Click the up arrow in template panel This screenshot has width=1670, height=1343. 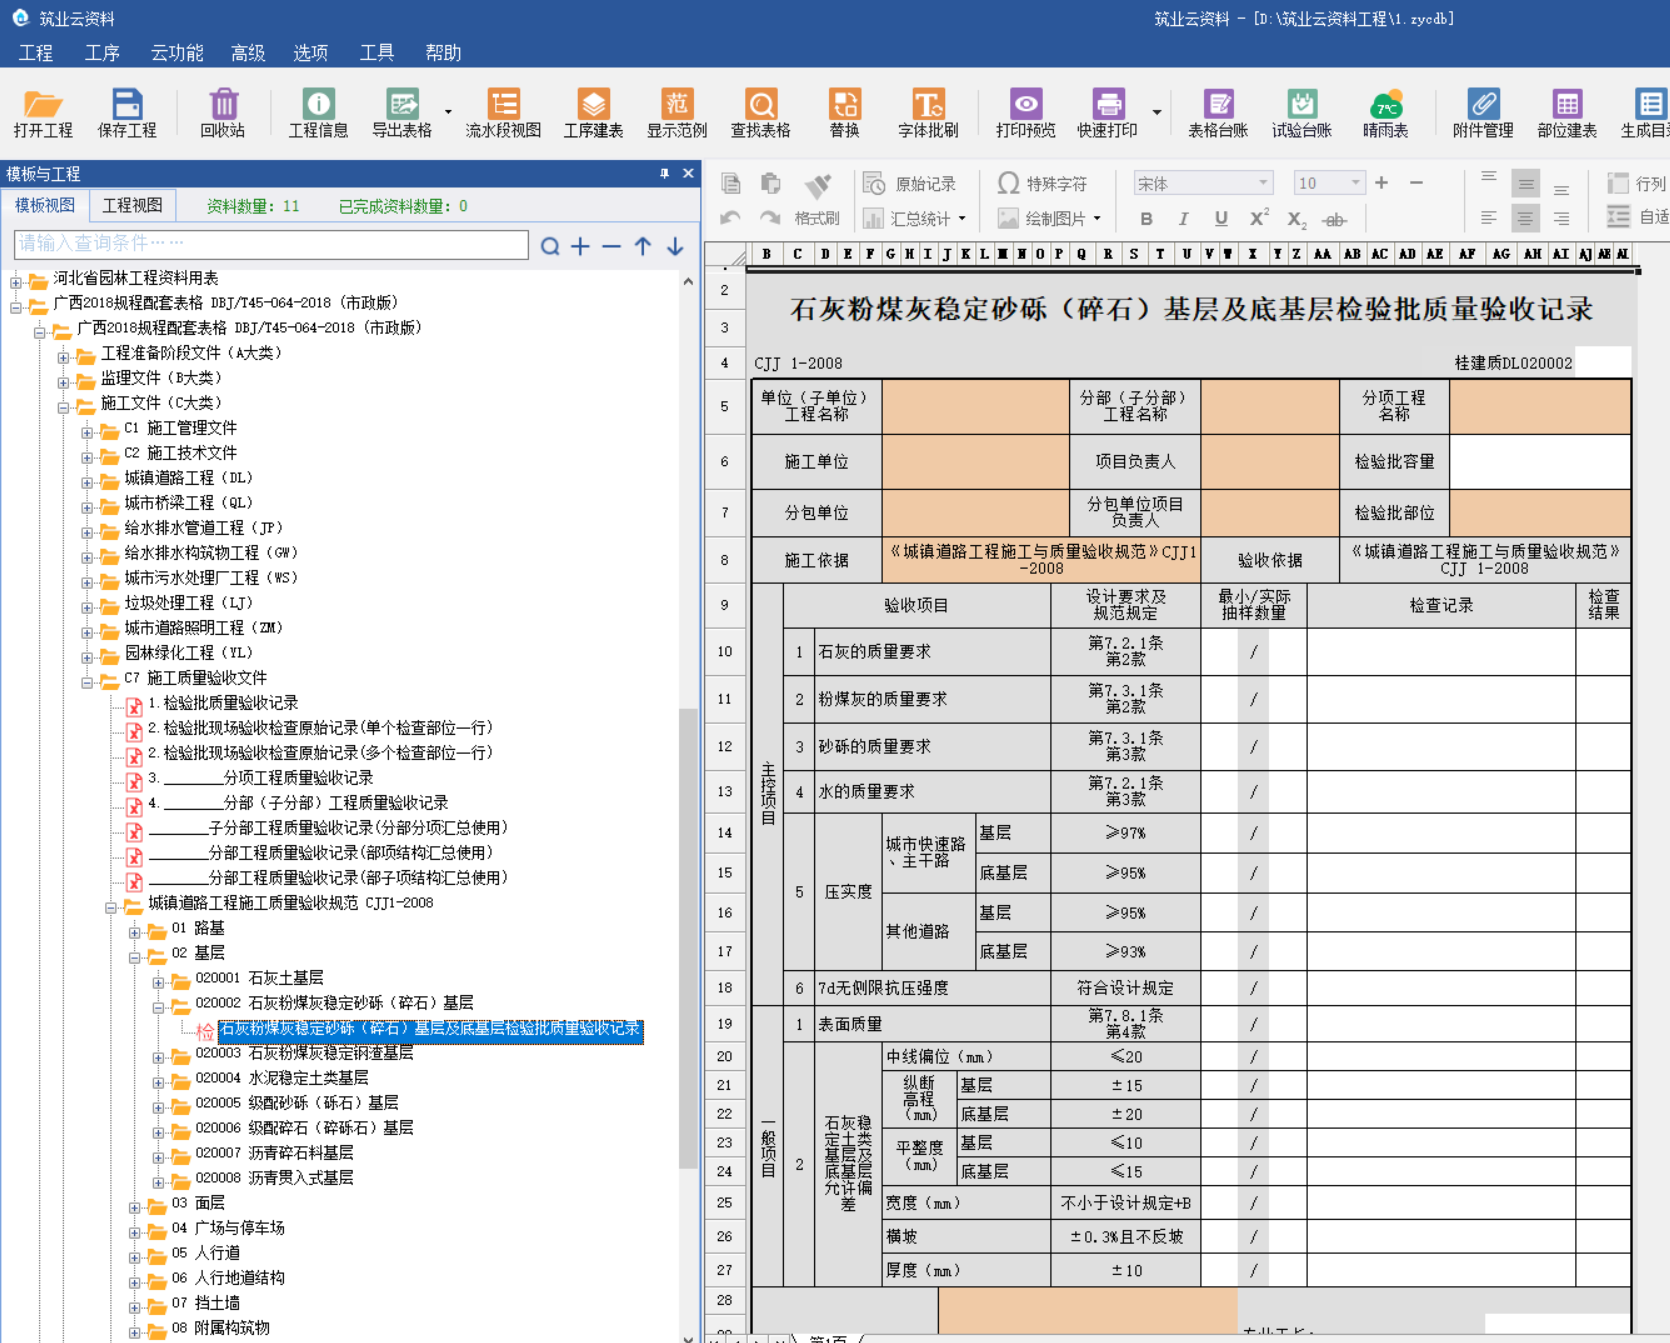point(643,246)
